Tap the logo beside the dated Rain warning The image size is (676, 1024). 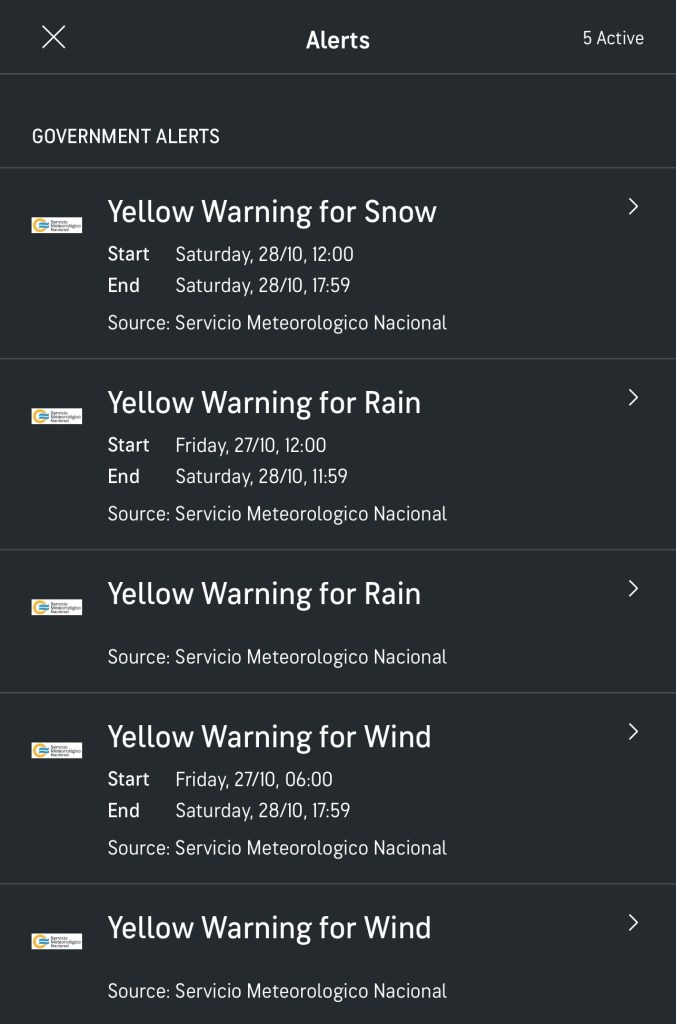pos(57,416)
